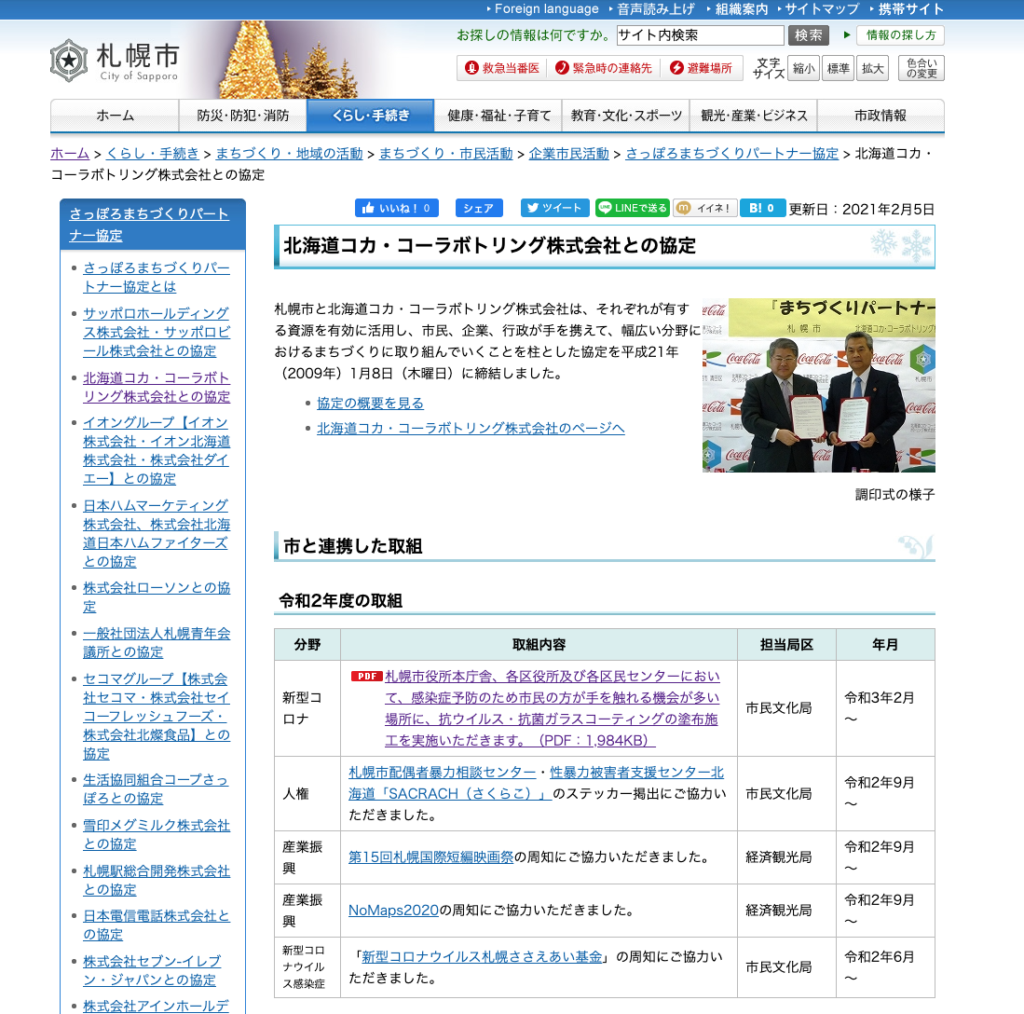1024x1014 pixels.
Task: Open the 緊急時の連絡先 emergency contact link
Action: 603,68
